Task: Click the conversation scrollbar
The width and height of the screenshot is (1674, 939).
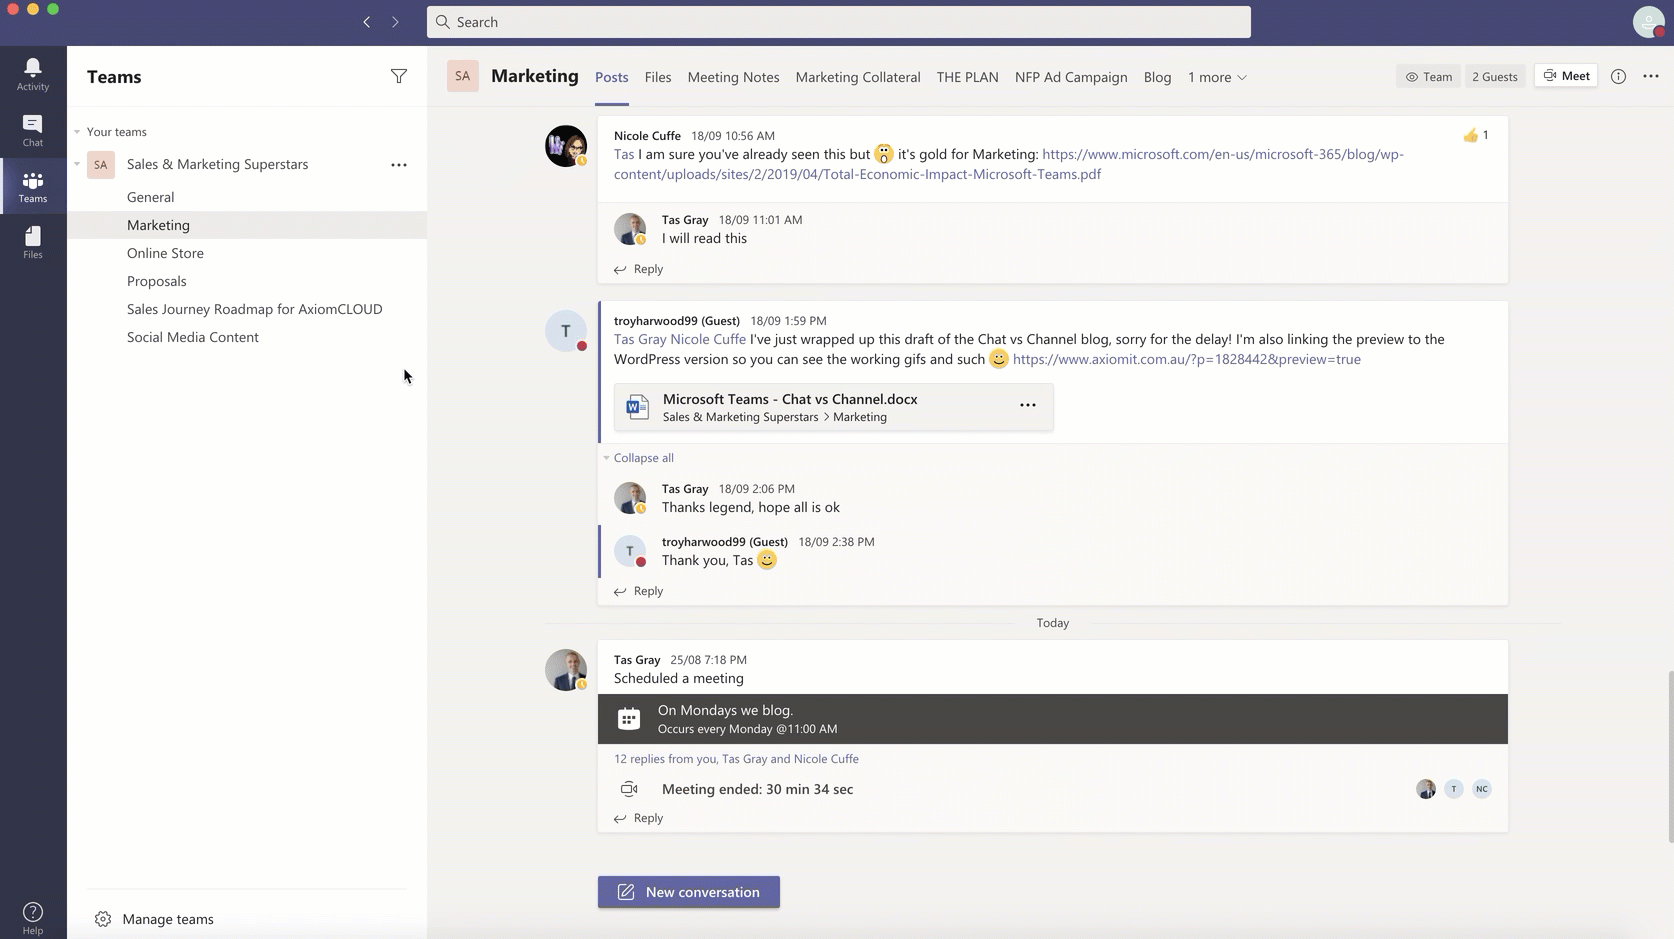Action: point(1669,755)
